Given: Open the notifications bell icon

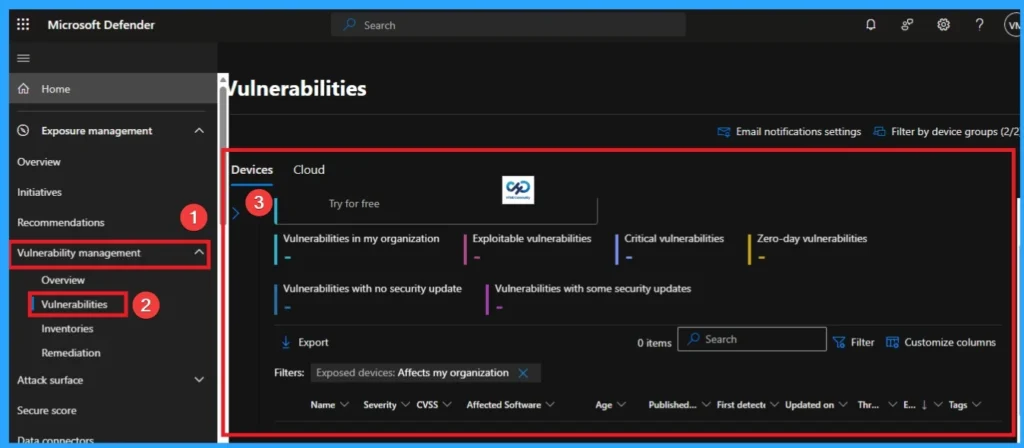Looking at the screenshot, I should pyautogui.click(x=871, y=25).
